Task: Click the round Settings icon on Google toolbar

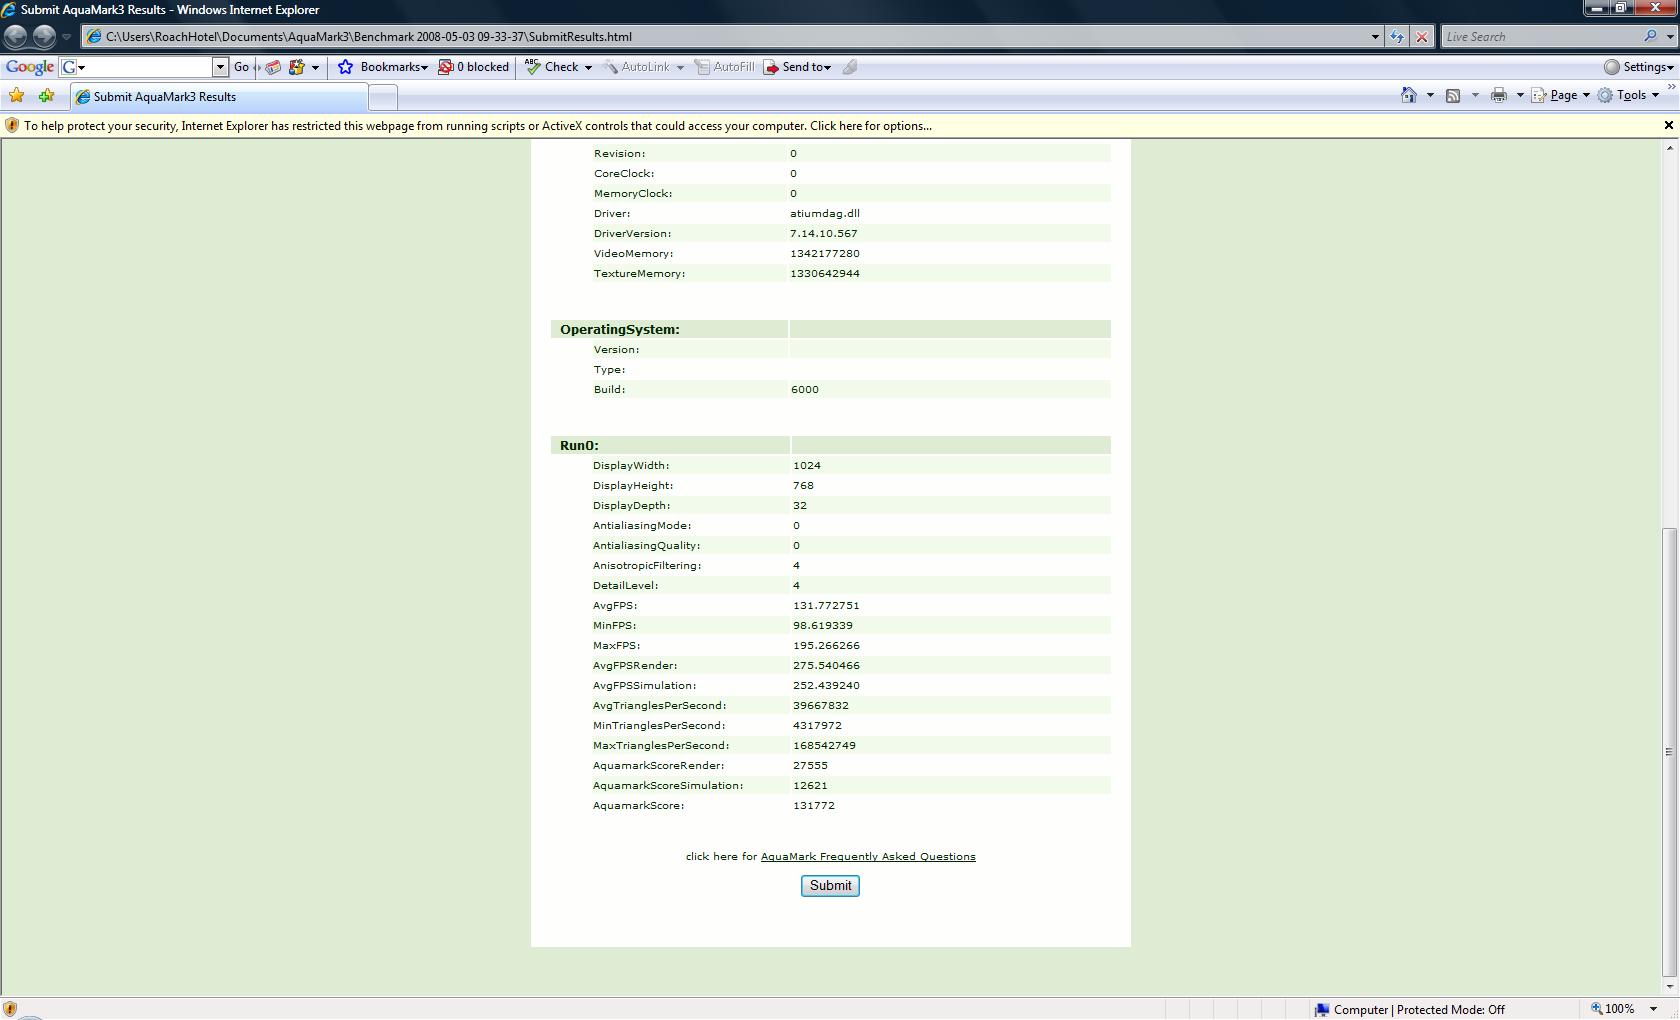Action: (1612, 67)
